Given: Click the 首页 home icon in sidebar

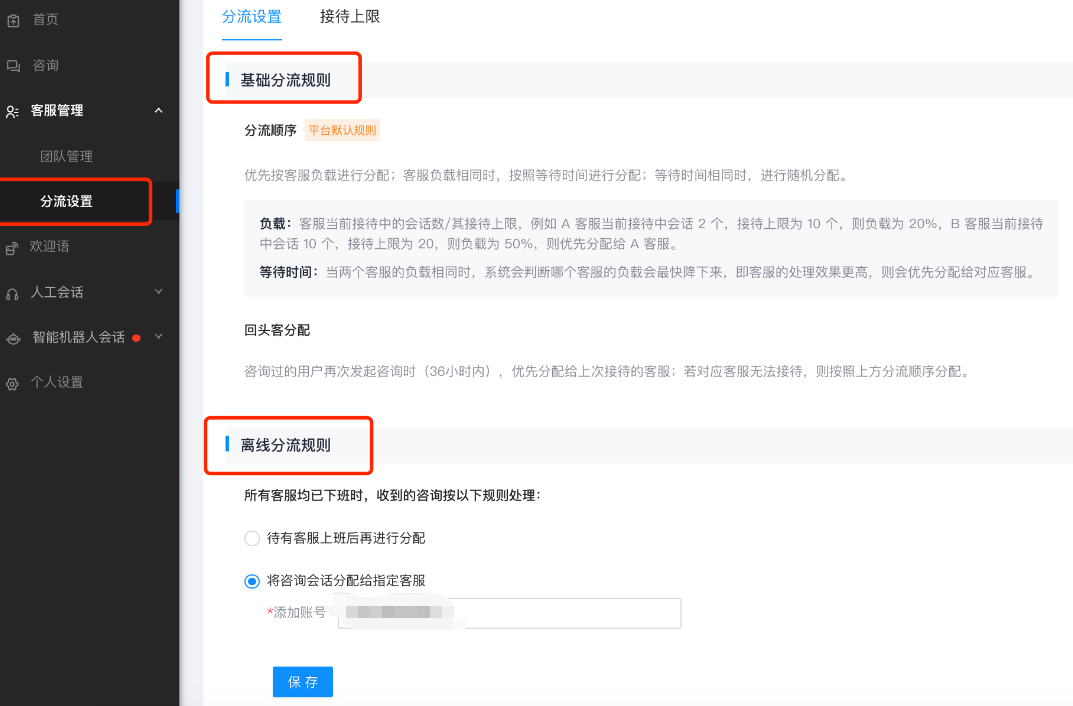Looking at the screenshot, I should point(13,18).
